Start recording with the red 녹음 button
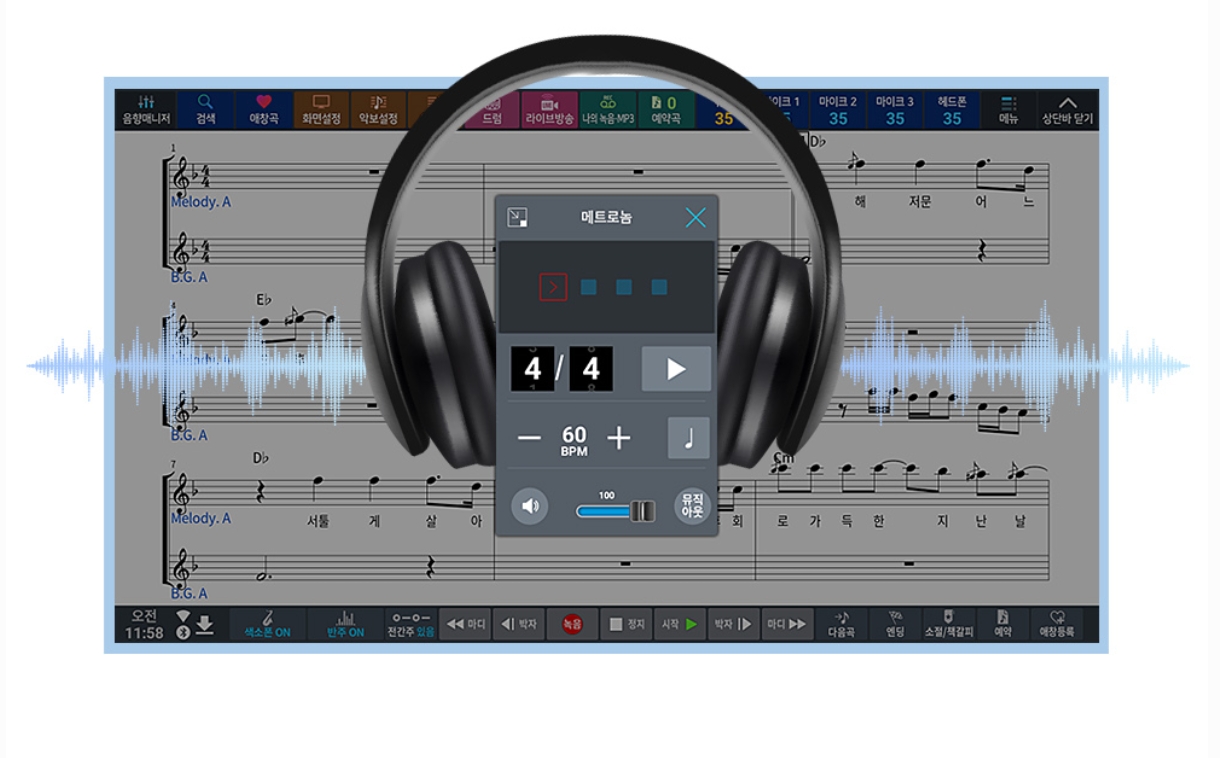Viewport: 1220px width, 758px height. 572,624
